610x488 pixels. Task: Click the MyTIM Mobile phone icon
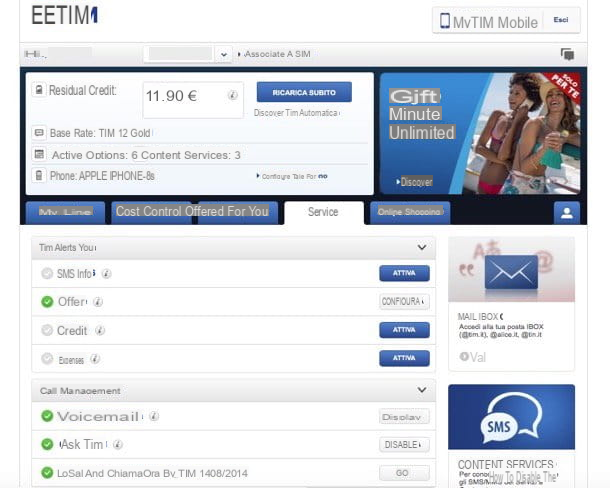[x=445, y=21]
